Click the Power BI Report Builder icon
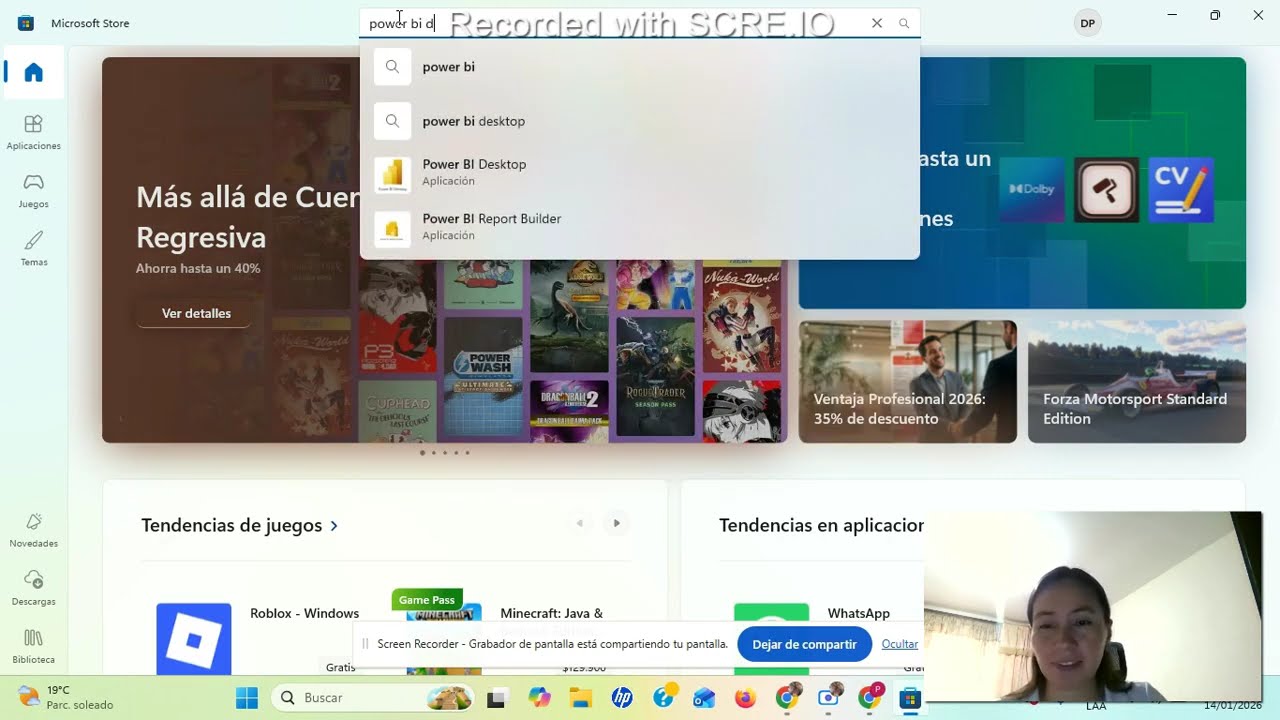This screenshot has width=1280, height=720. click(392, 229)
